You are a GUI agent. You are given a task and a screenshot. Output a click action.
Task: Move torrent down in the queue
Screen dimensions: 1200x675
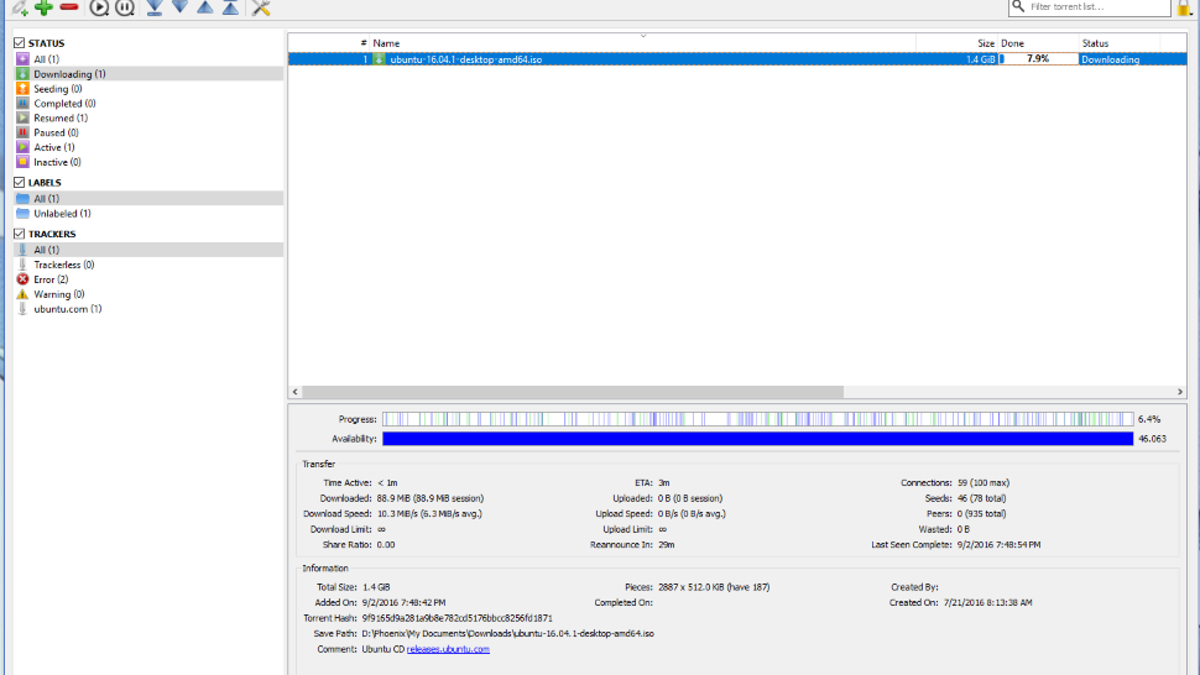180,7
